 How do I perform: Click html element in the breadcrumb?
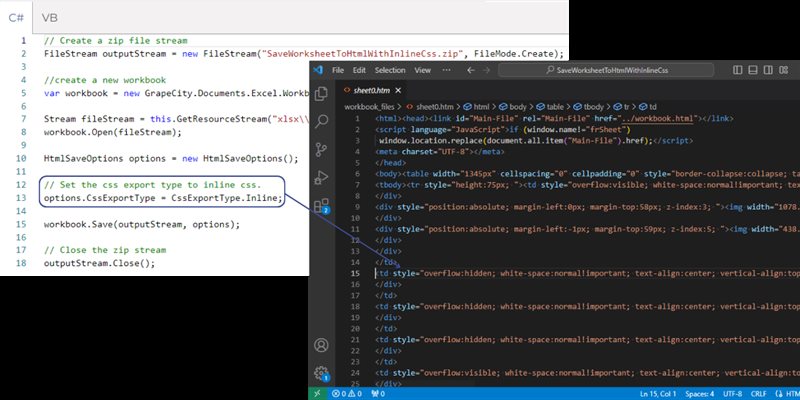(477, 107)
